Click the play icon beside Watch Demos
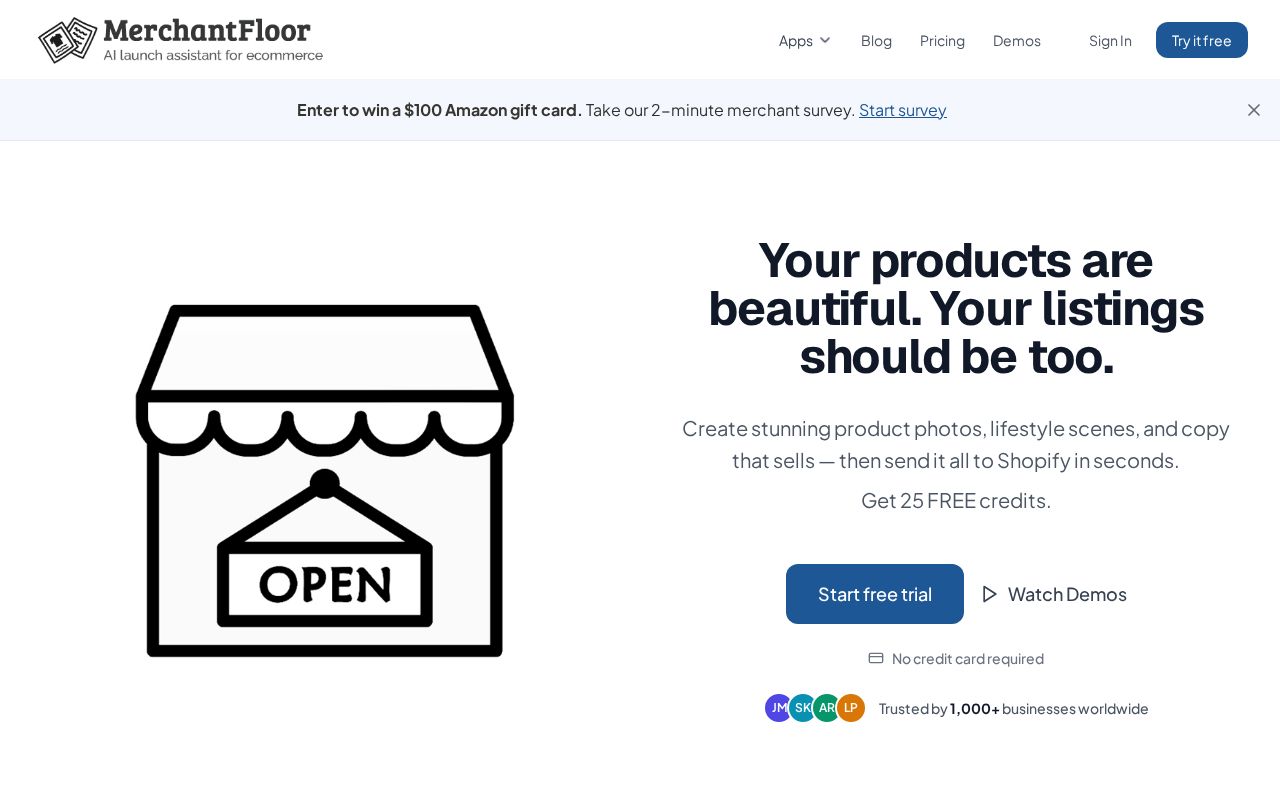1280x800 pixels. 990,594
